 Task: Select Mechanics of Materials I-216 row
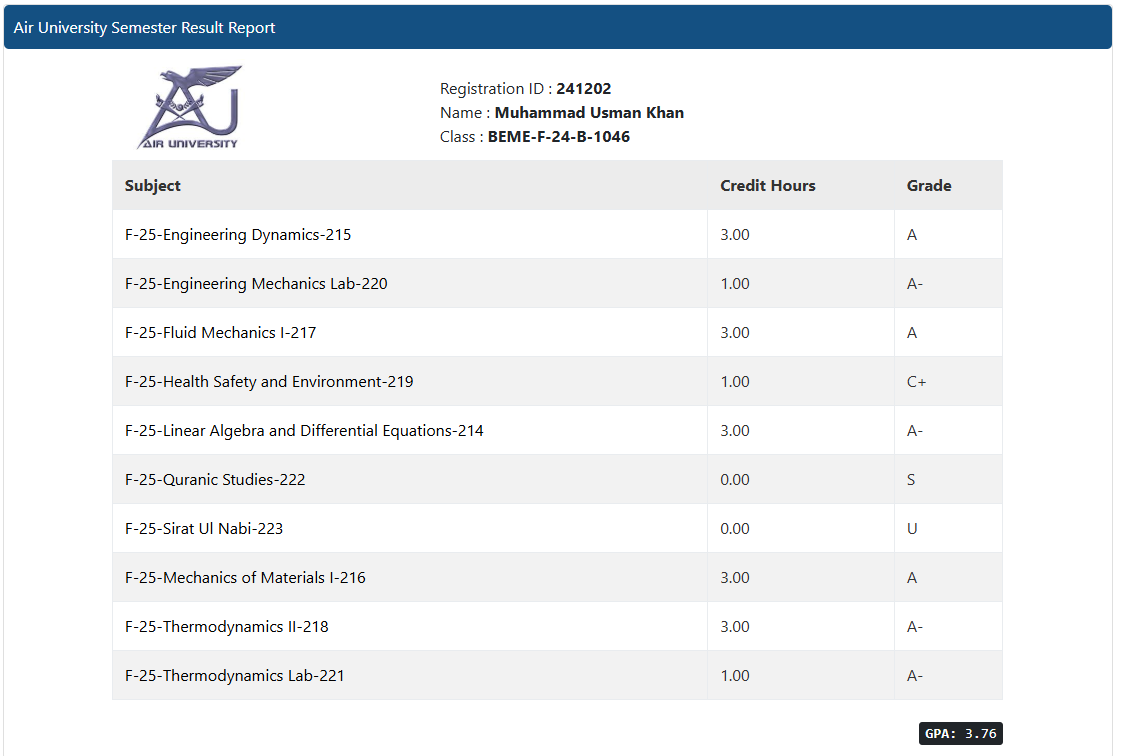pos(245,578)
